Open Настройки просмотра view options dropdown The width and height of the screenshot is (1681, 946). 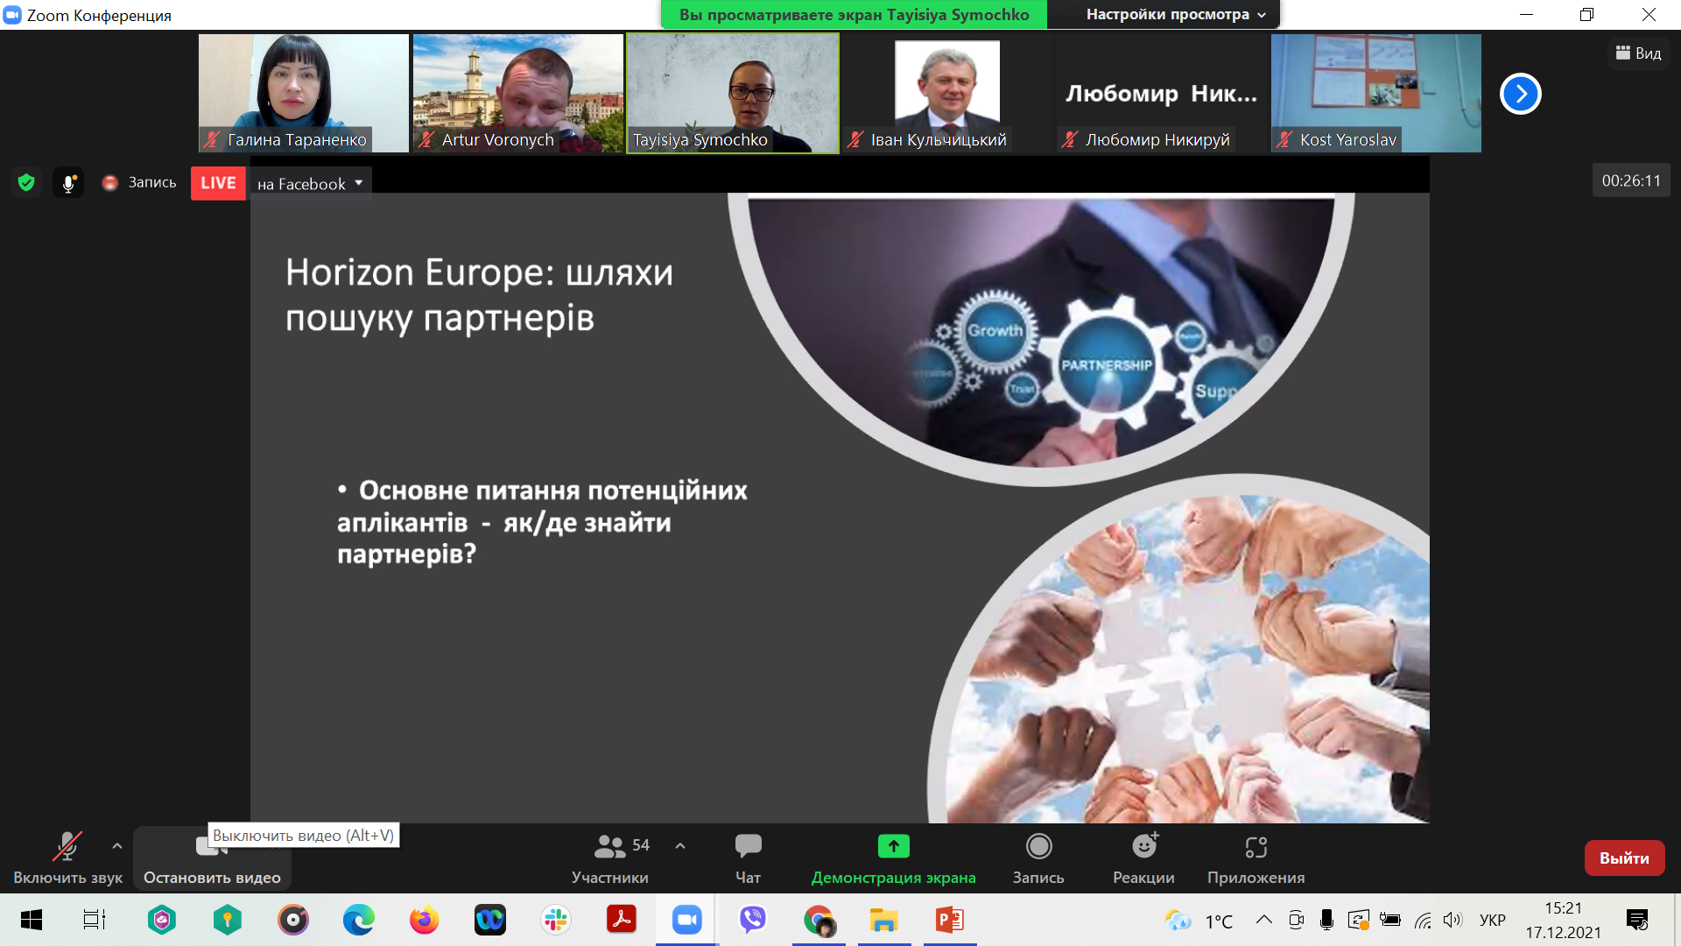pyautogui.click(x=1176, y=14)
